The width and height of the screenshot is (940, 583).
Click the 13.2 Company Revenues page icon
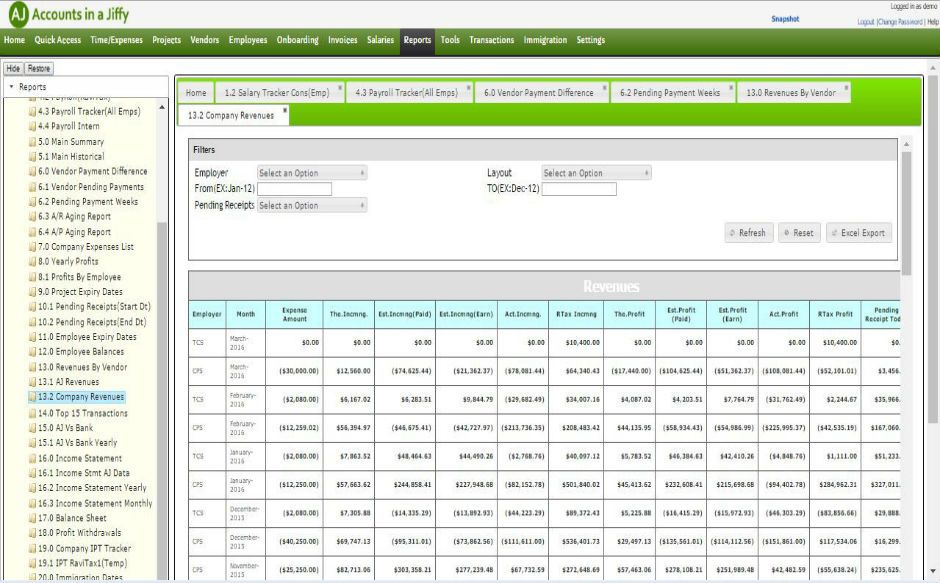(x=32, y=397)
